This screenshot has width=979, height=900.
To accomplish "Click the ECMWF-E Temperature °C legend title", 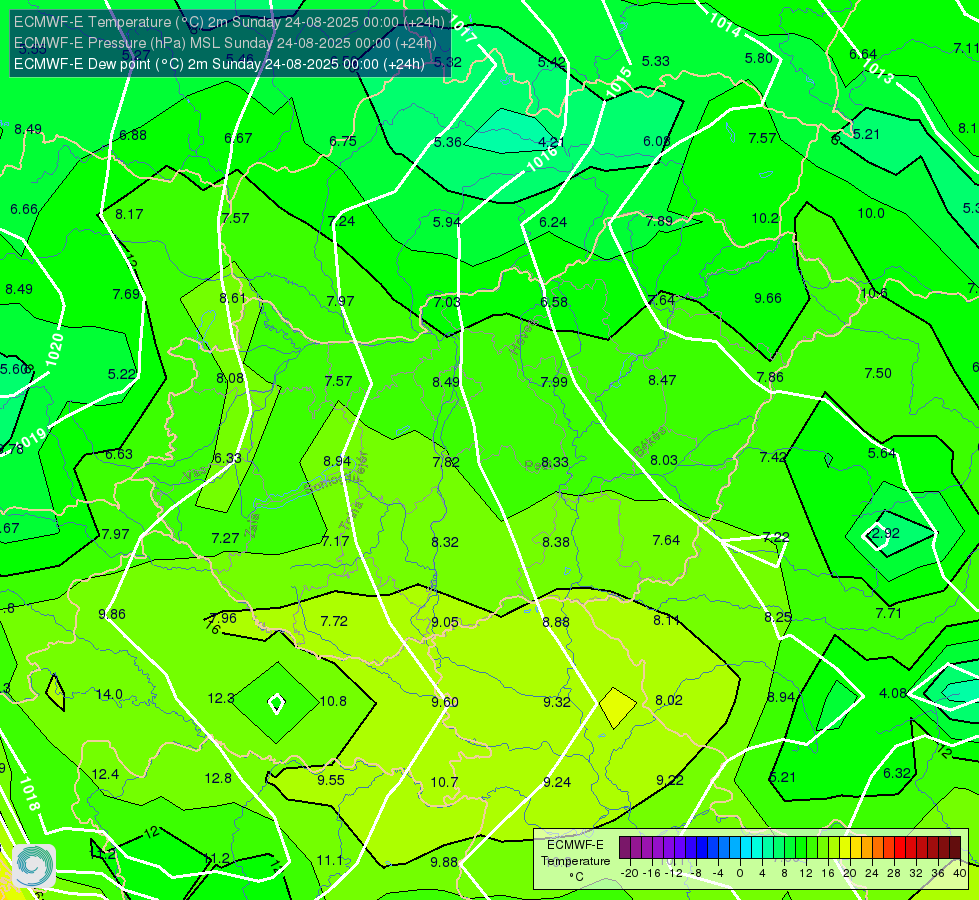I will [x=575, y=861].
